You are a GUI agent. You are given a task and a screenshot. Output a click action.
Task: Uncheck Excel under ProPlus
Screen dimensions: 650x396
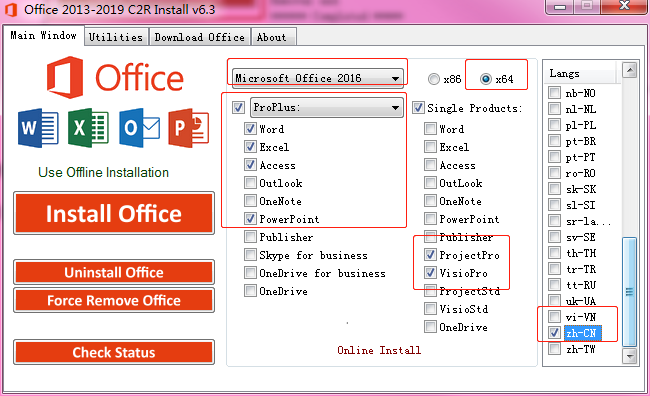pyautogui.click(x=250, y=146)
